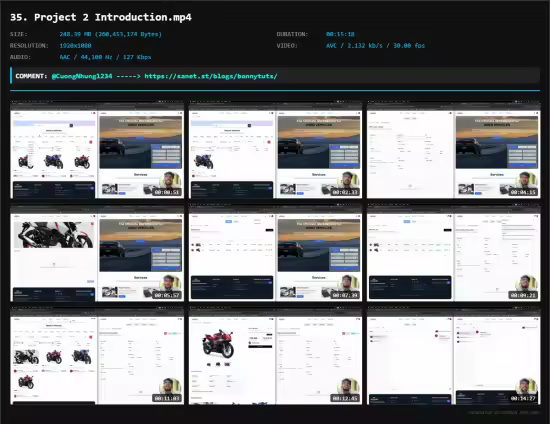Open thumbnail frame at 00:09:21
This screenshot has height=424, width=550.
[454, 253]
